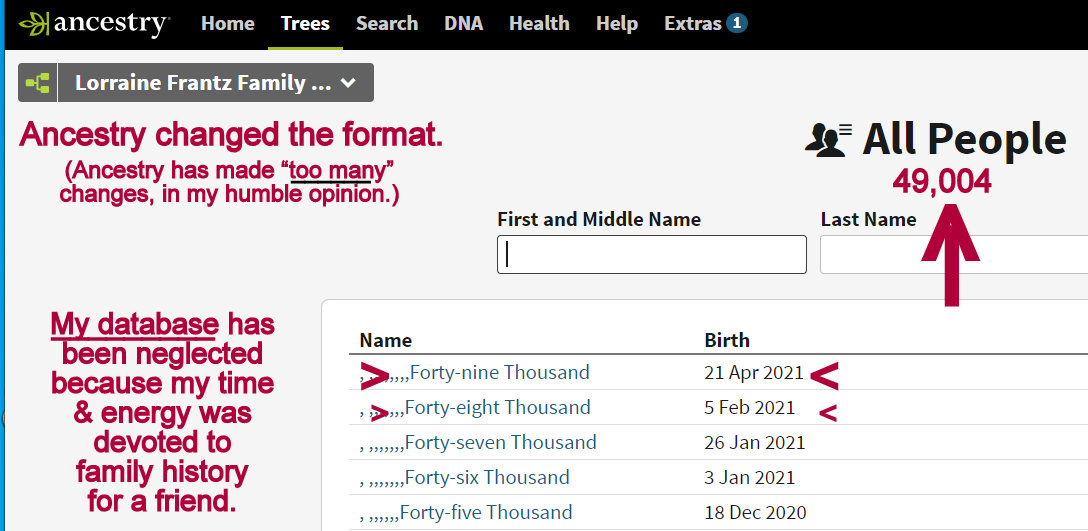This screenshot has width=1088, height=531.
Task: Click the All People icon
Action: pyautogui.click(x=828, y=139)
